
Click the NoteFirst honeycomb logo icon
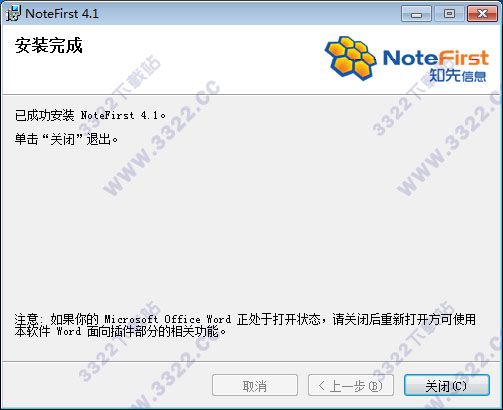(351, 58)
